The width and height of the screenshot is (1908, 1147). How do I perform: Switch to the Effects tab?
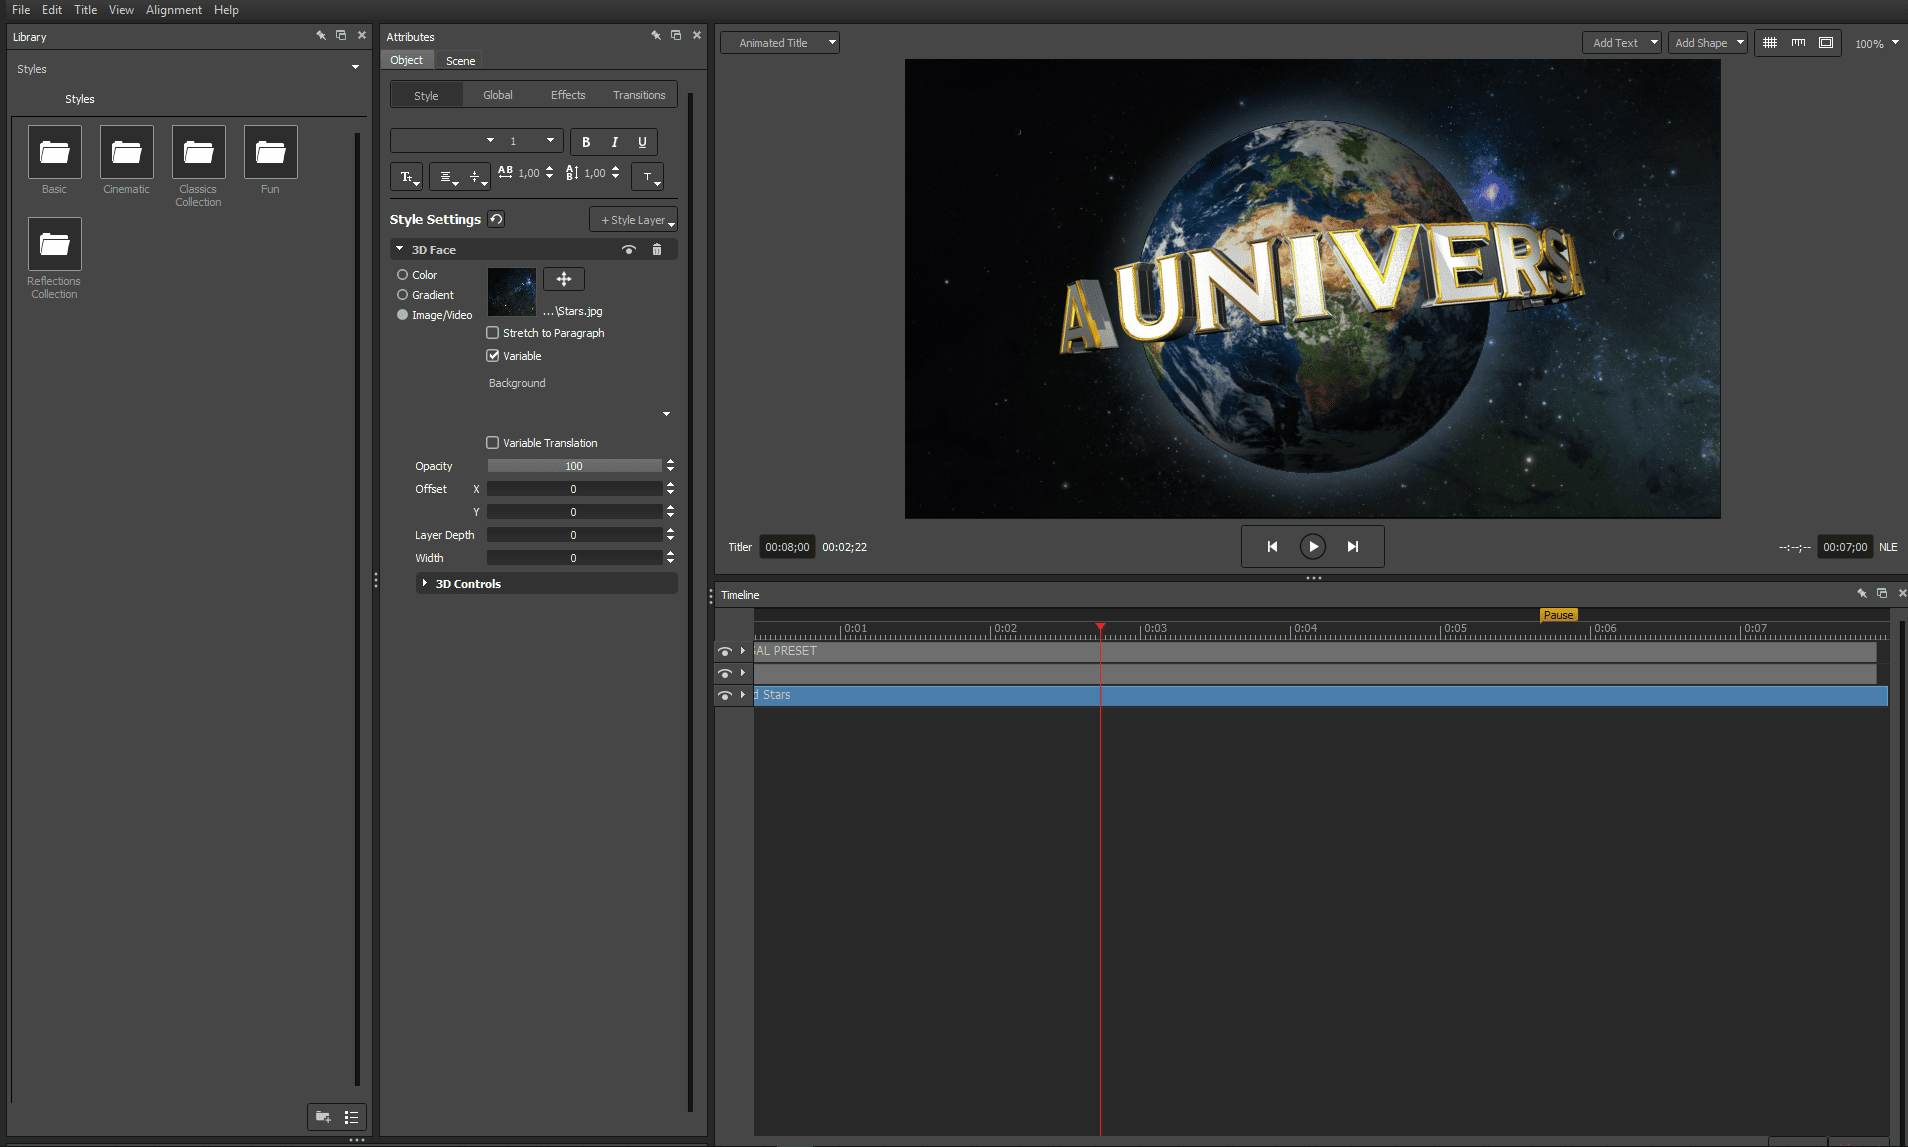(x=568, y=95)
